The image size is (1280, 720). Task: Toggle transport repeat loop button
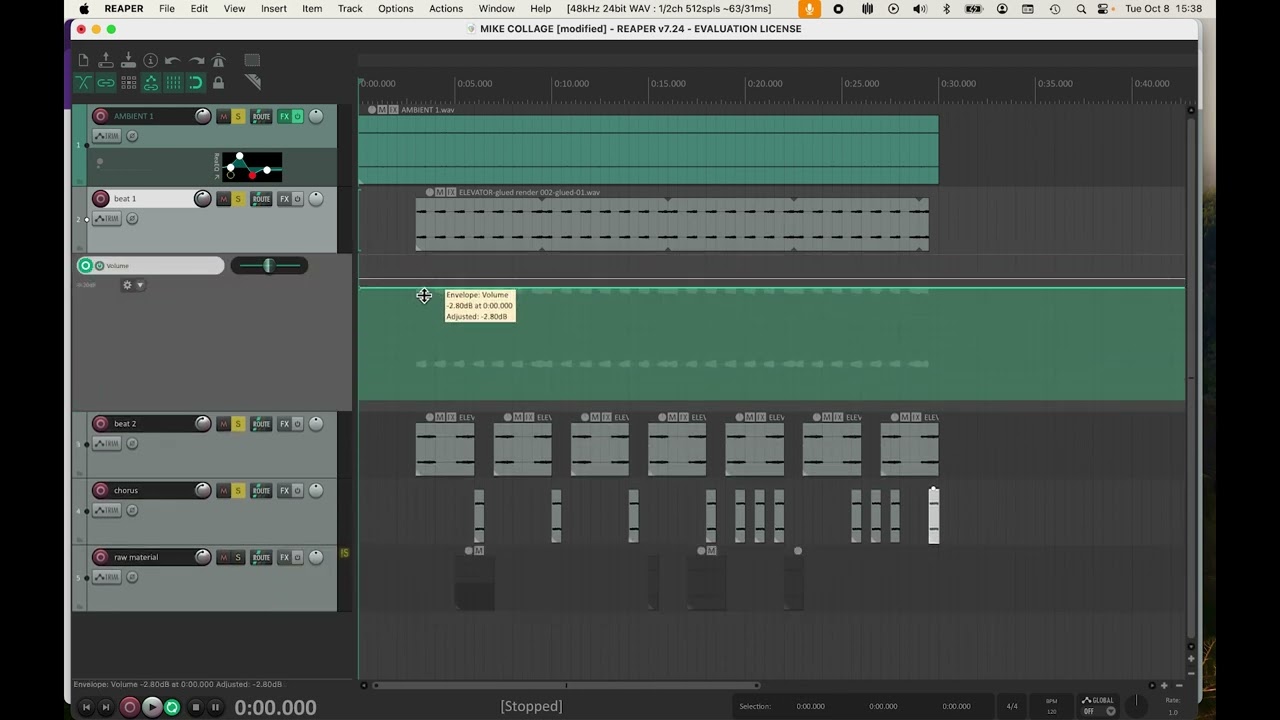tap(172, 707)
